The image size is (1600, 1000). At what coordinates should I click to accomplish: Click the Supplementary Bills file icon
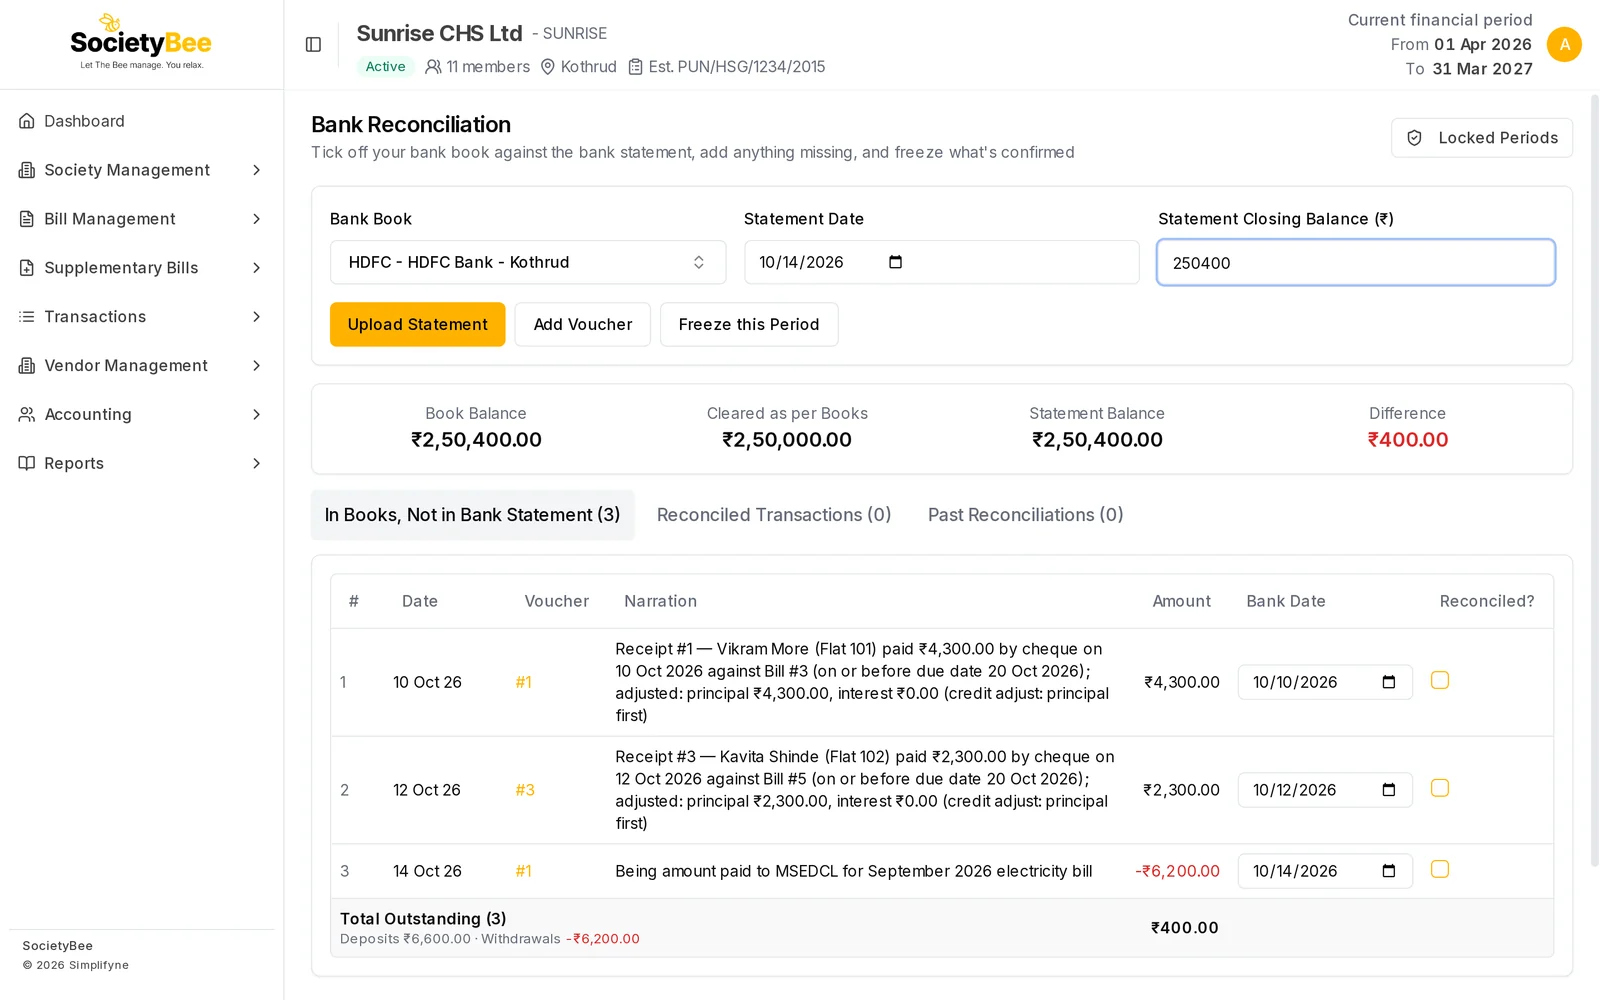27,268
